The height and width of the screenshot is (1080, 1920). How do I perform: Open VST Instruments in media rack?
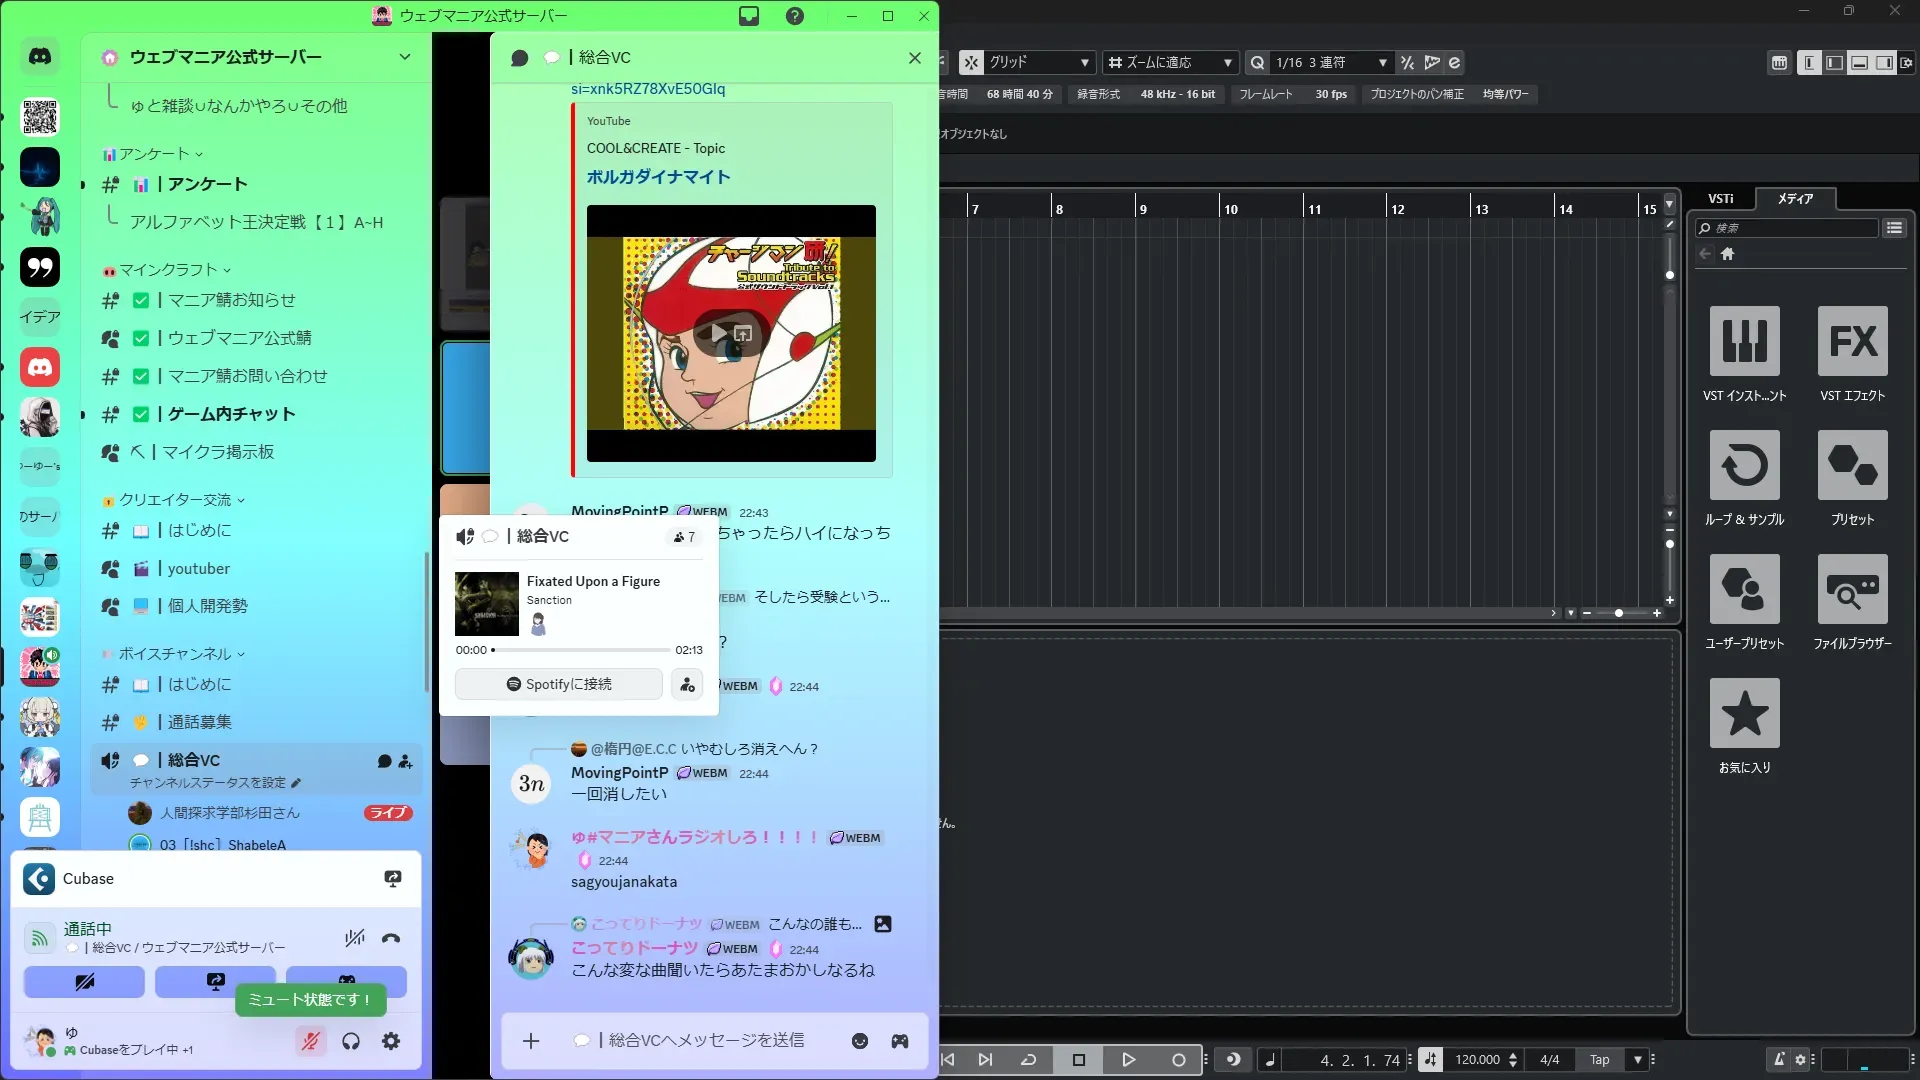1744,341
